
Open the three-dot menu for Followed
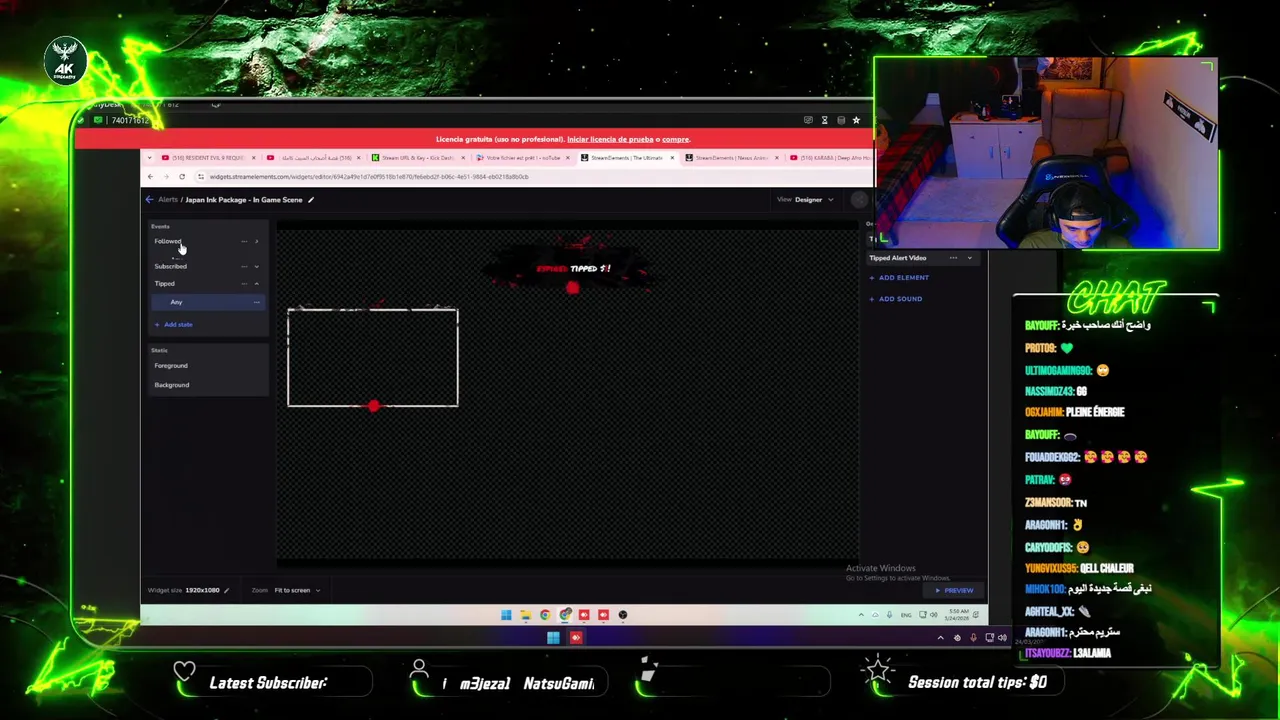coord(244,241)
